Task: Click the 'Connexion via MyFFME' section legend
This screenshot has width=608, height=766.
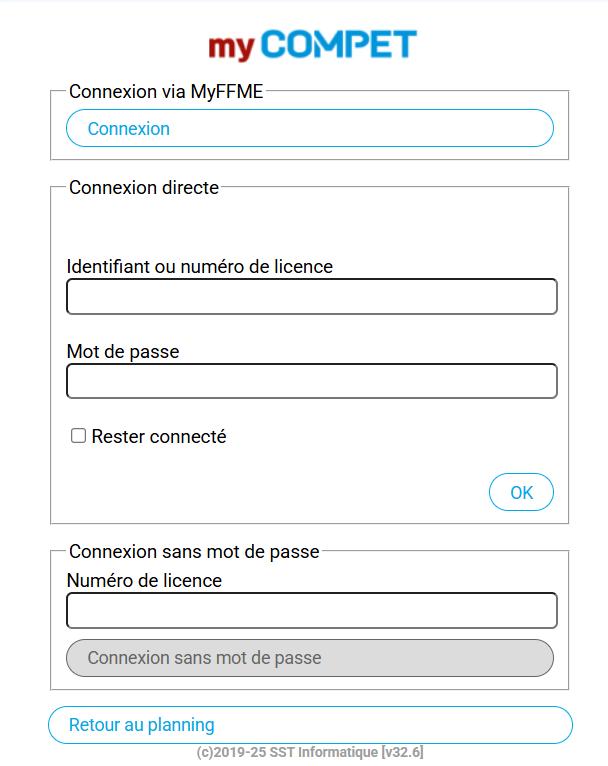Action: 166,92
